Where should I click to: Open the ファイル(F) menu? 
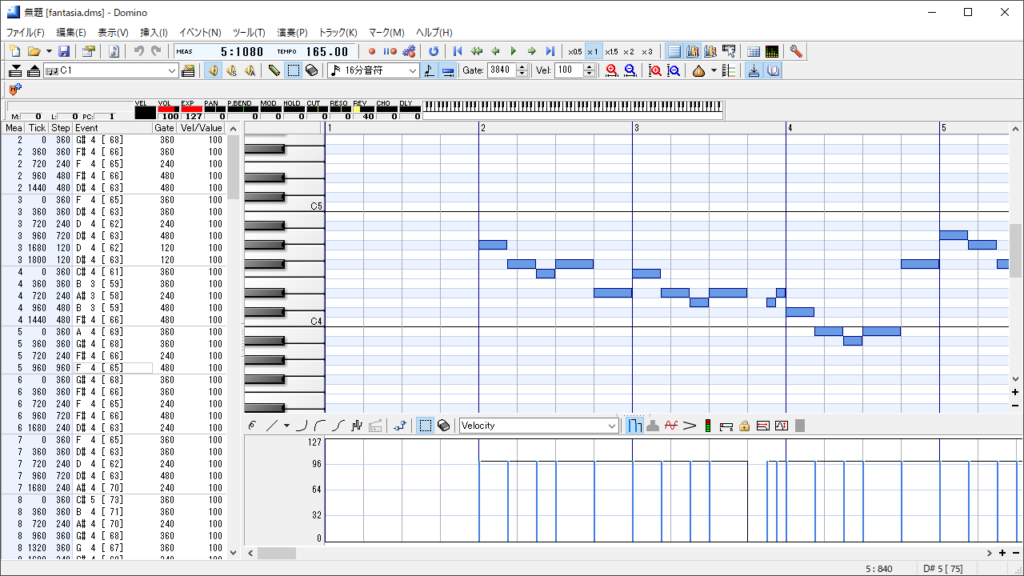click(x=25, y=32)
